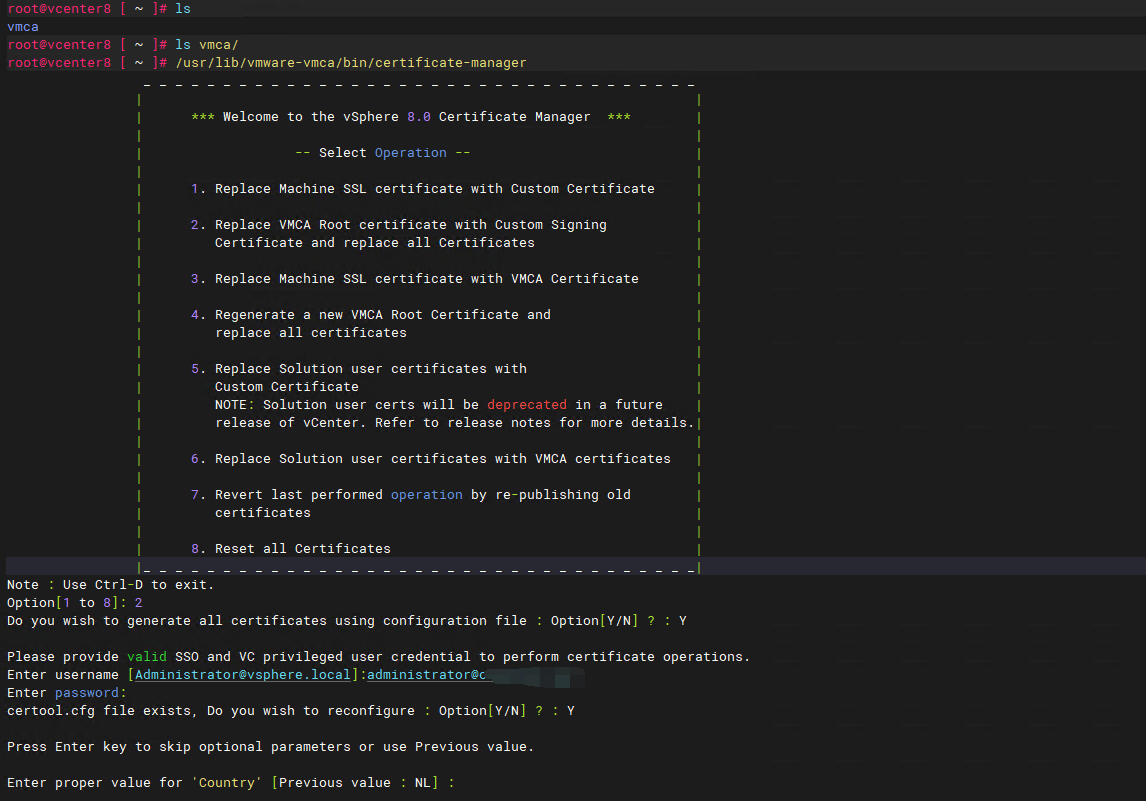Screen dimensions: 1146x801
Task: Click the 'vmca' directory name in ls output
Action: click(x=23, y=27)
